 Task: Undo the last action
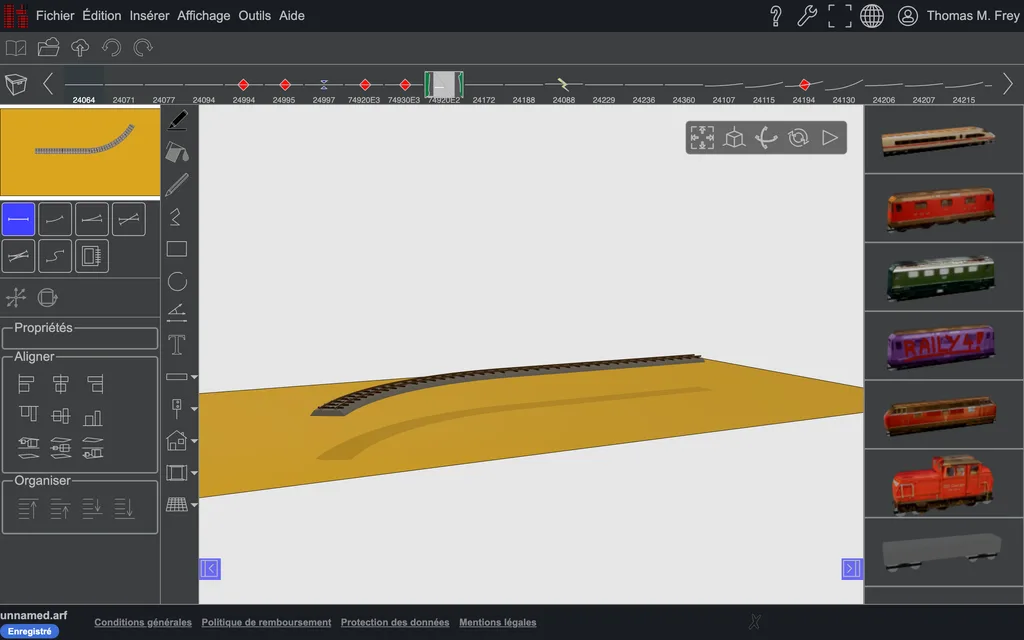pos(112,48)
